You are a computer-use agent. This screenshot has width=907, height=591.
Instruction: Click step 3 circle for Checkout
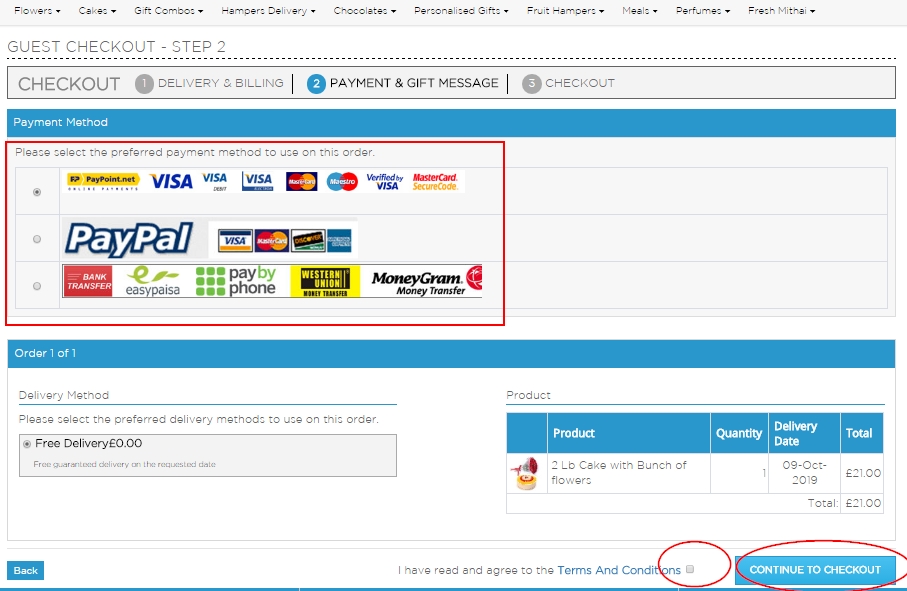531,84
